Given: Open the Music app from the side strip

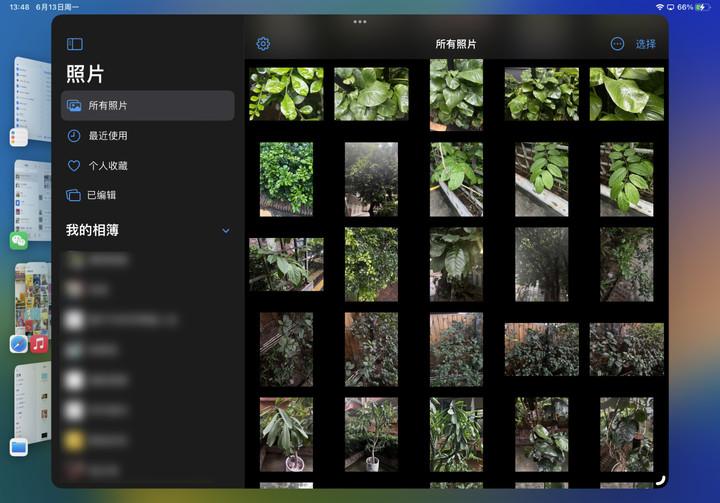Looking at the screenshot, I should [39, 344].
